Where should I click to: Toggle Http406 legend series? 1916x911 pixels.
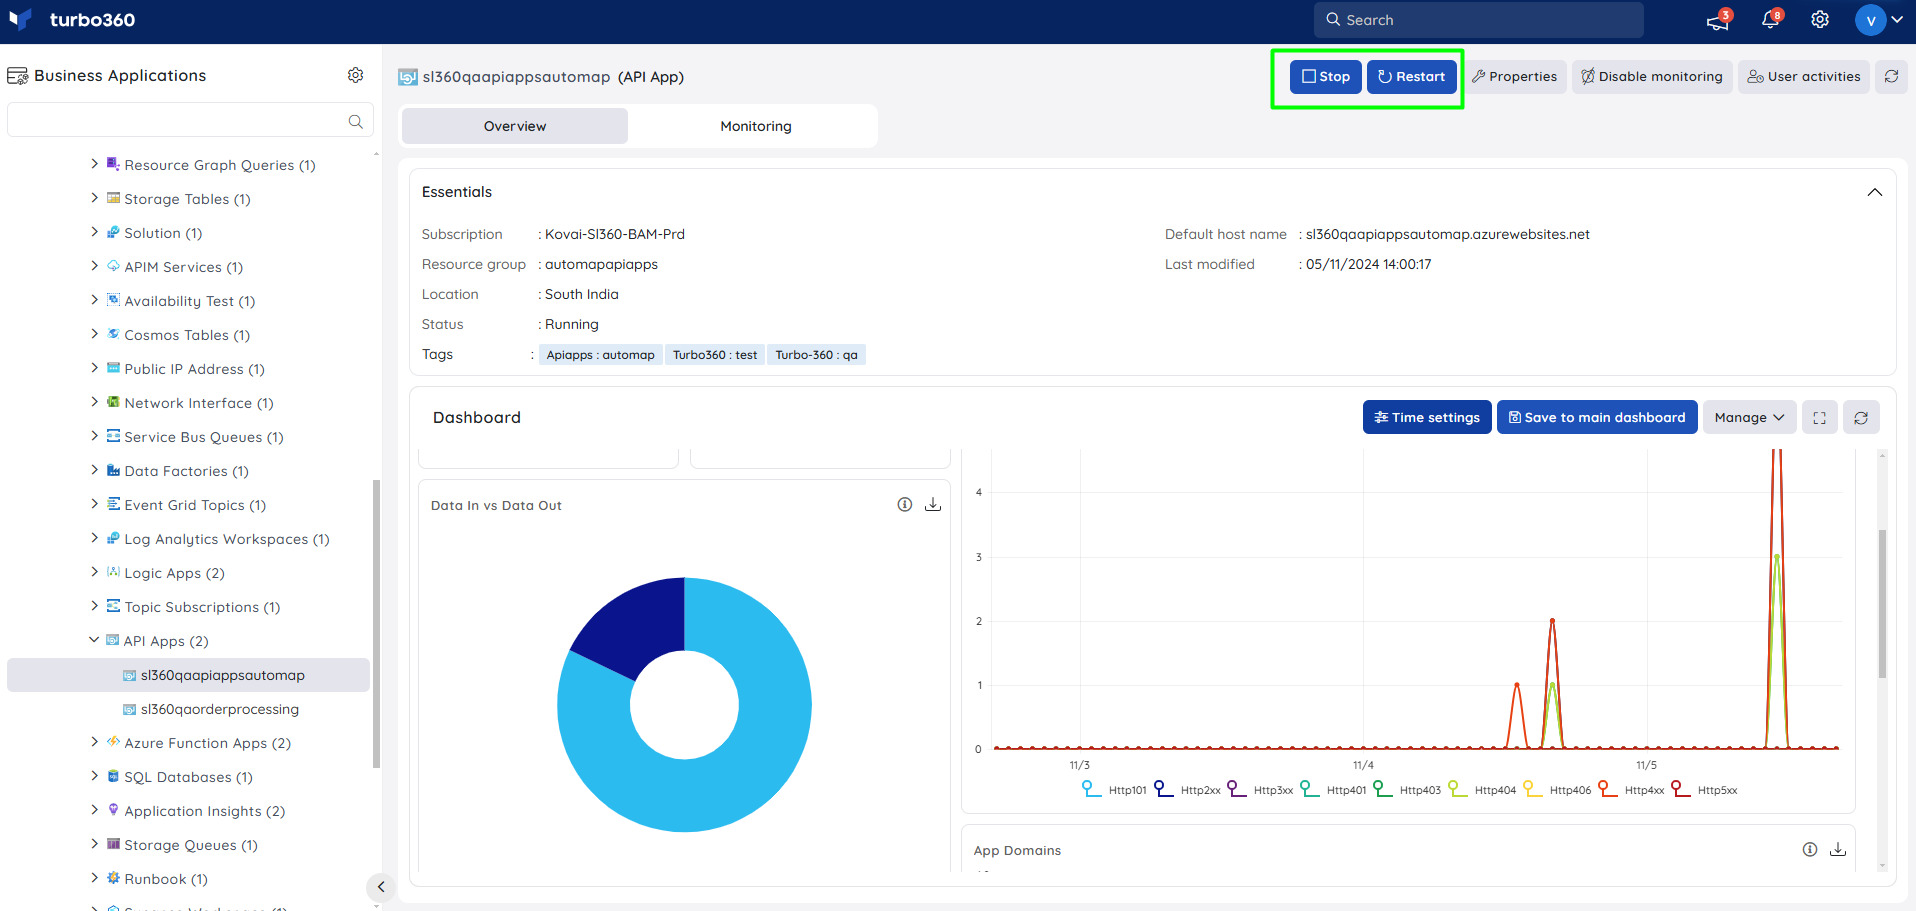(x=1557, y=790)
